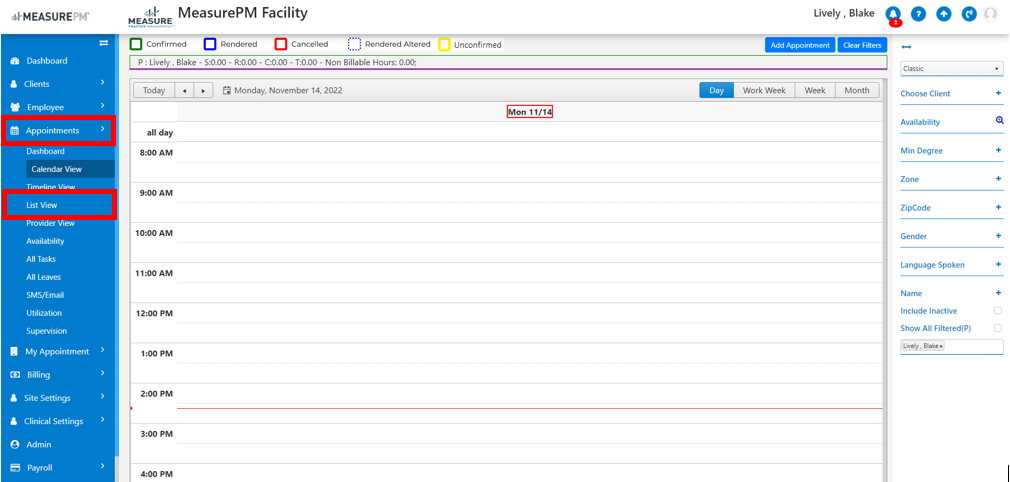Click the Clinical Settings person icon
Viewport: 1010px width, 482px height.
14,421
